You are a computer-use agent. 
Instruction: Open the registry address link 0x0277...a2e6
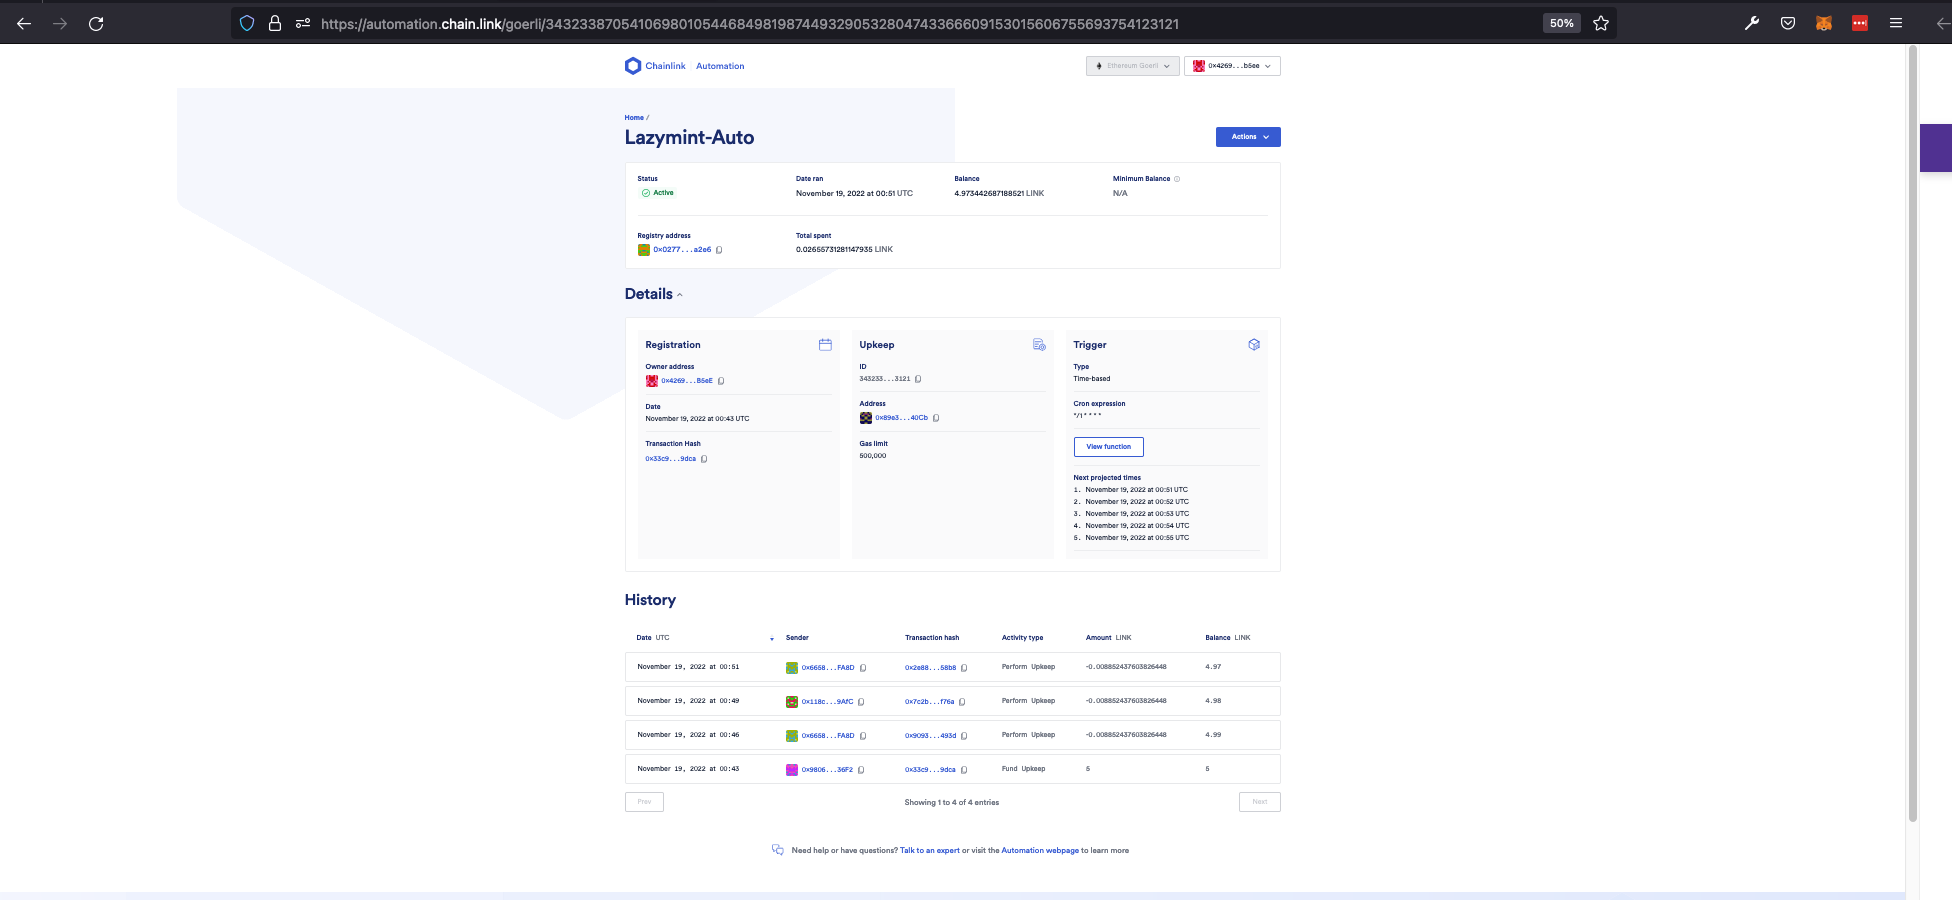pos(682,250)
